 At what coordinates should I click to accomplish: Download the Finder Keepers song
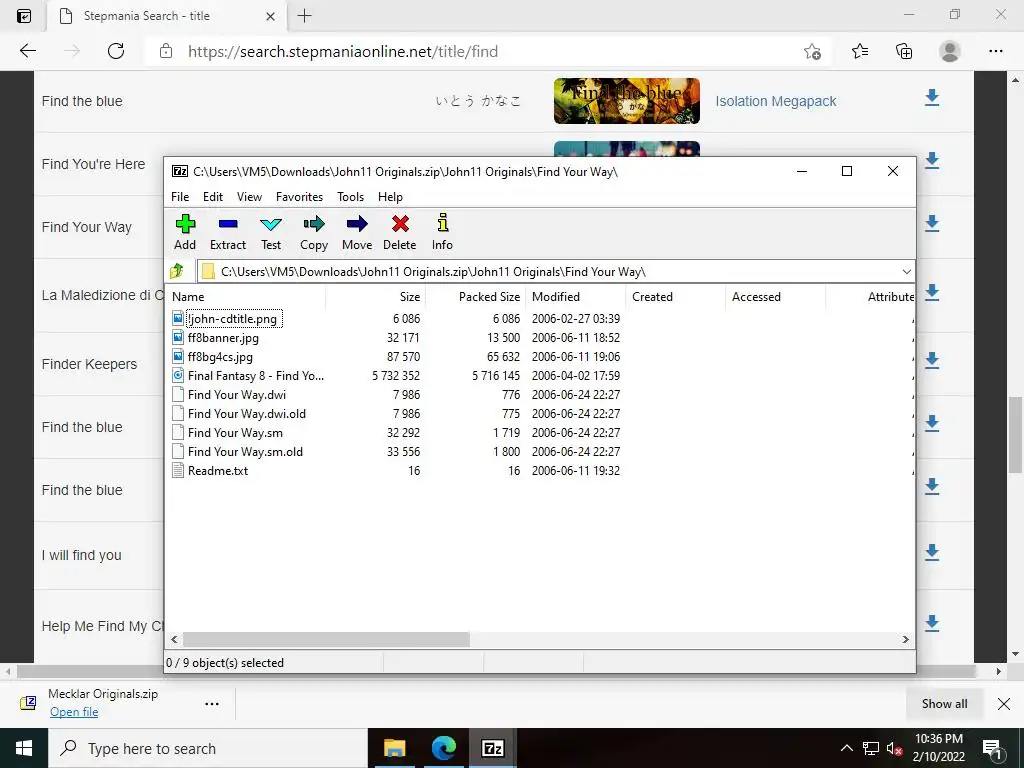click(x=932, y=360)
